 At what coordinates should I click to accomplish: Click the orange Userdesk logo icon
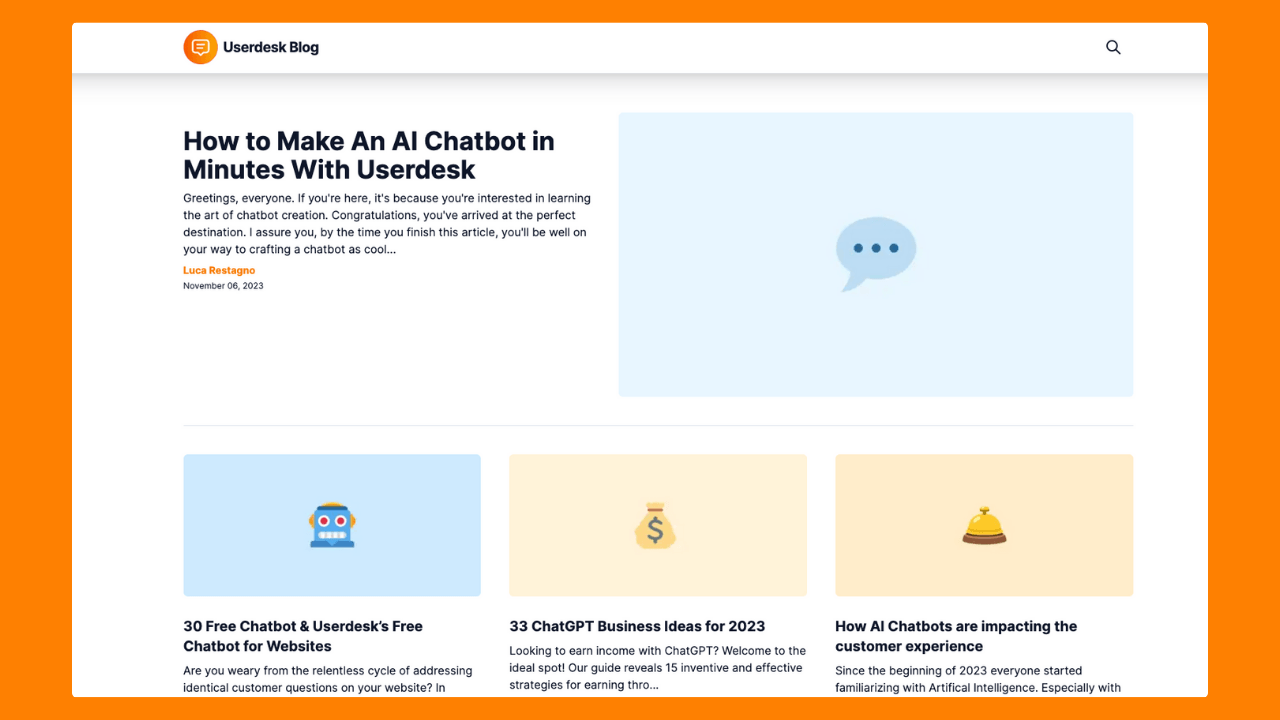(200, 47)
